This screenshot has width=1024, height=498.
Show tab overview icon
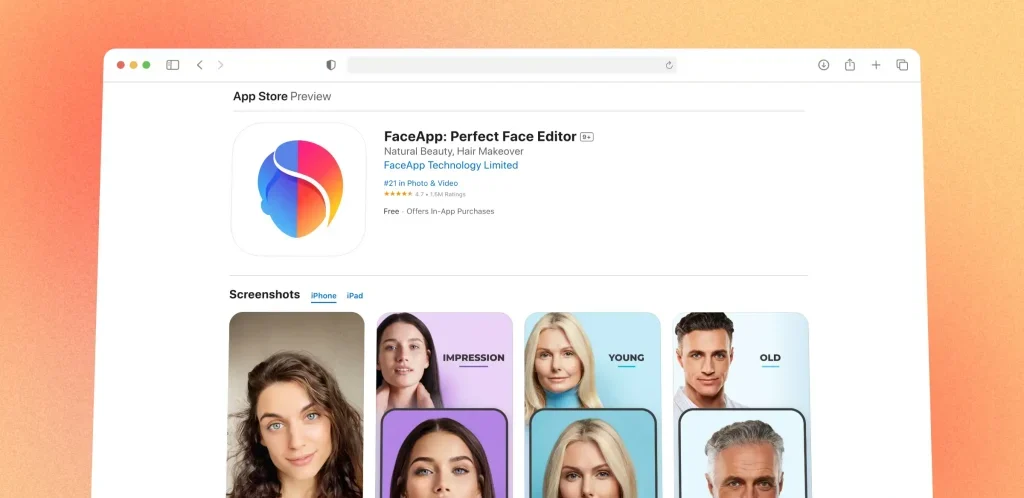(902, 65)
